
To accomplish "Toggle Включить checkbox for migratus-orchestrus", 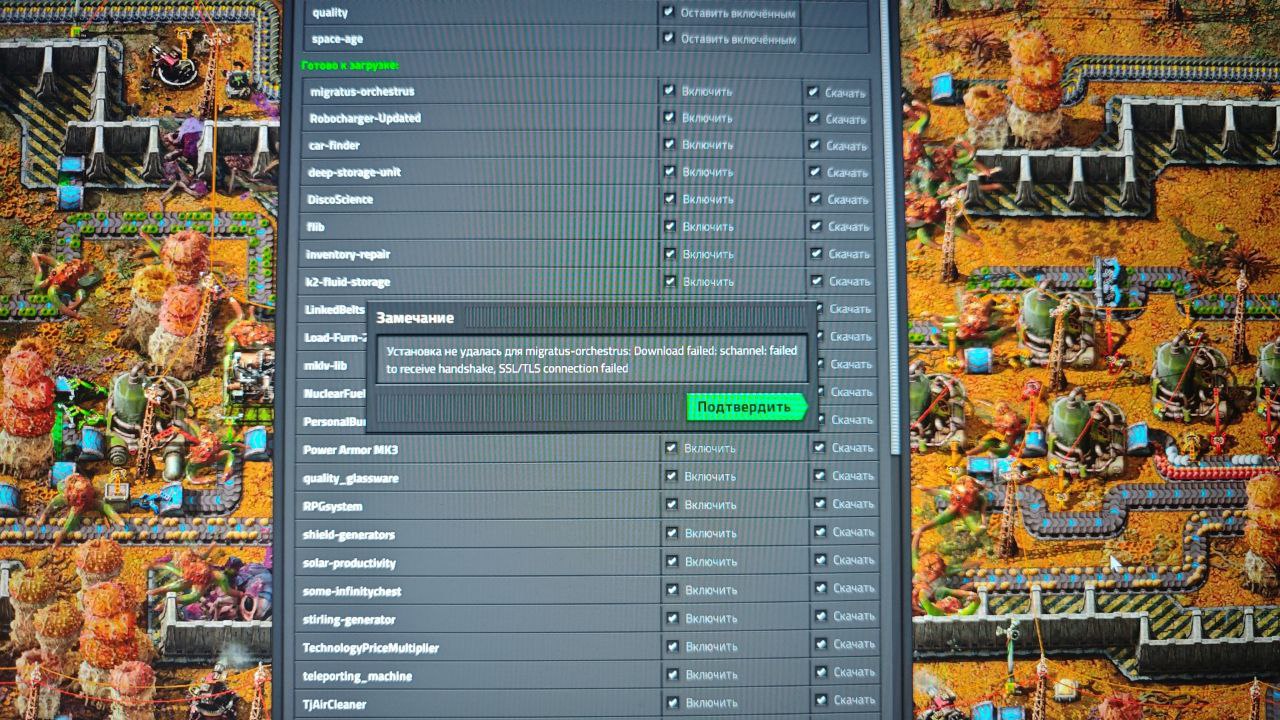I will [x=668, y=90].
